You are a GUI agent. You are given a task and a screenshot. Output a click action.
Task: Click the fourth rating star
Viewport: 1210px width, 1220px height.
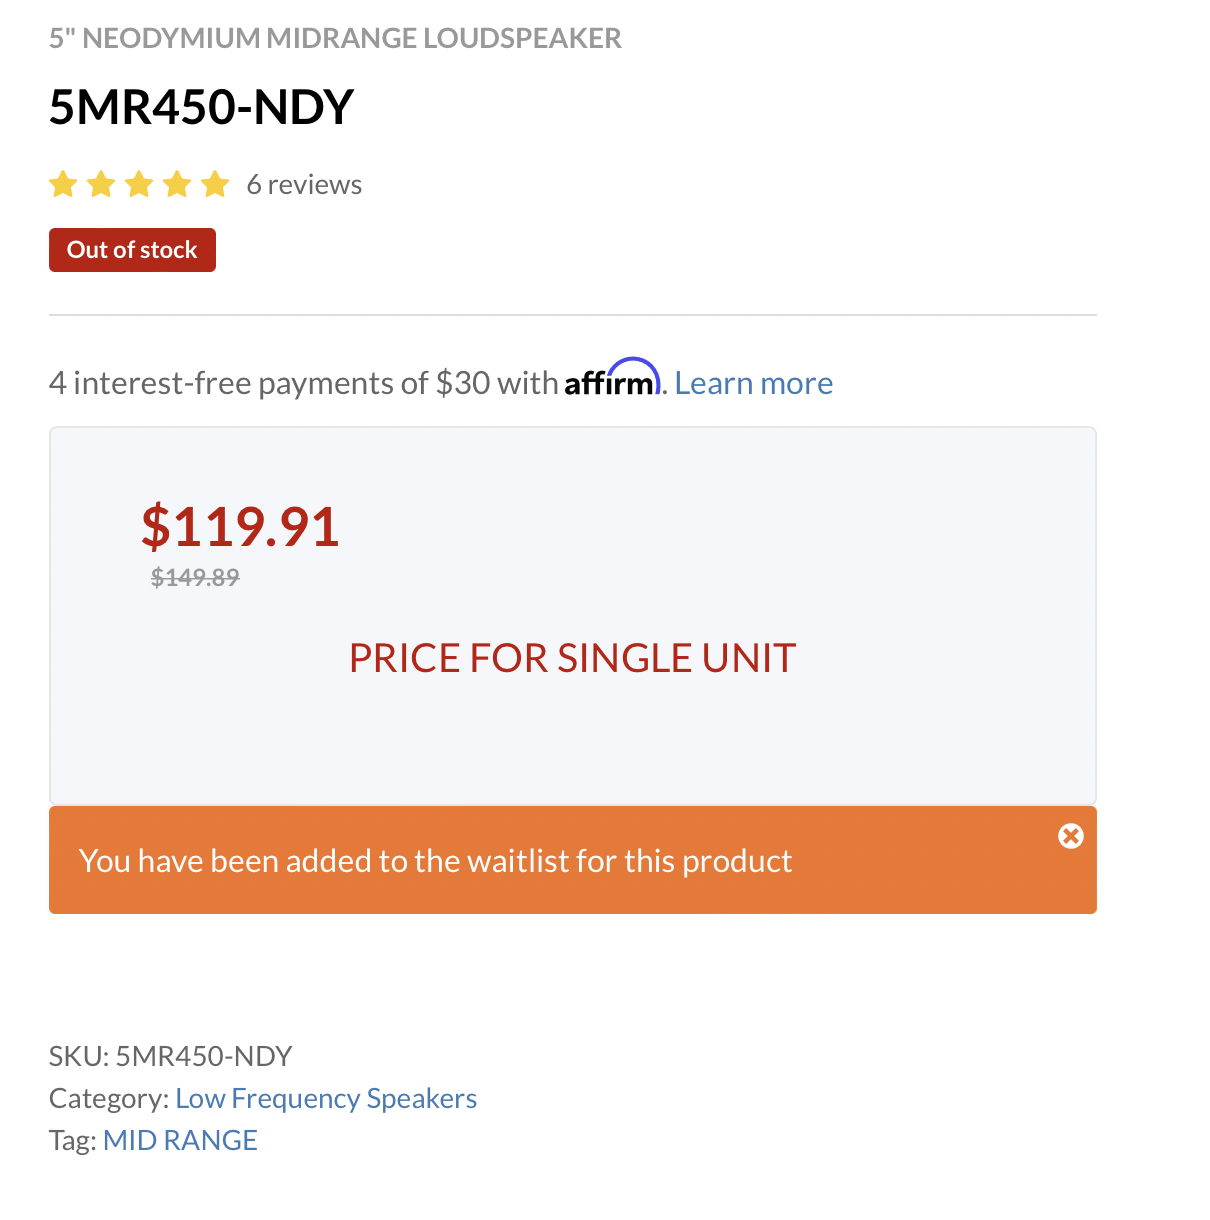pos(177,184)
